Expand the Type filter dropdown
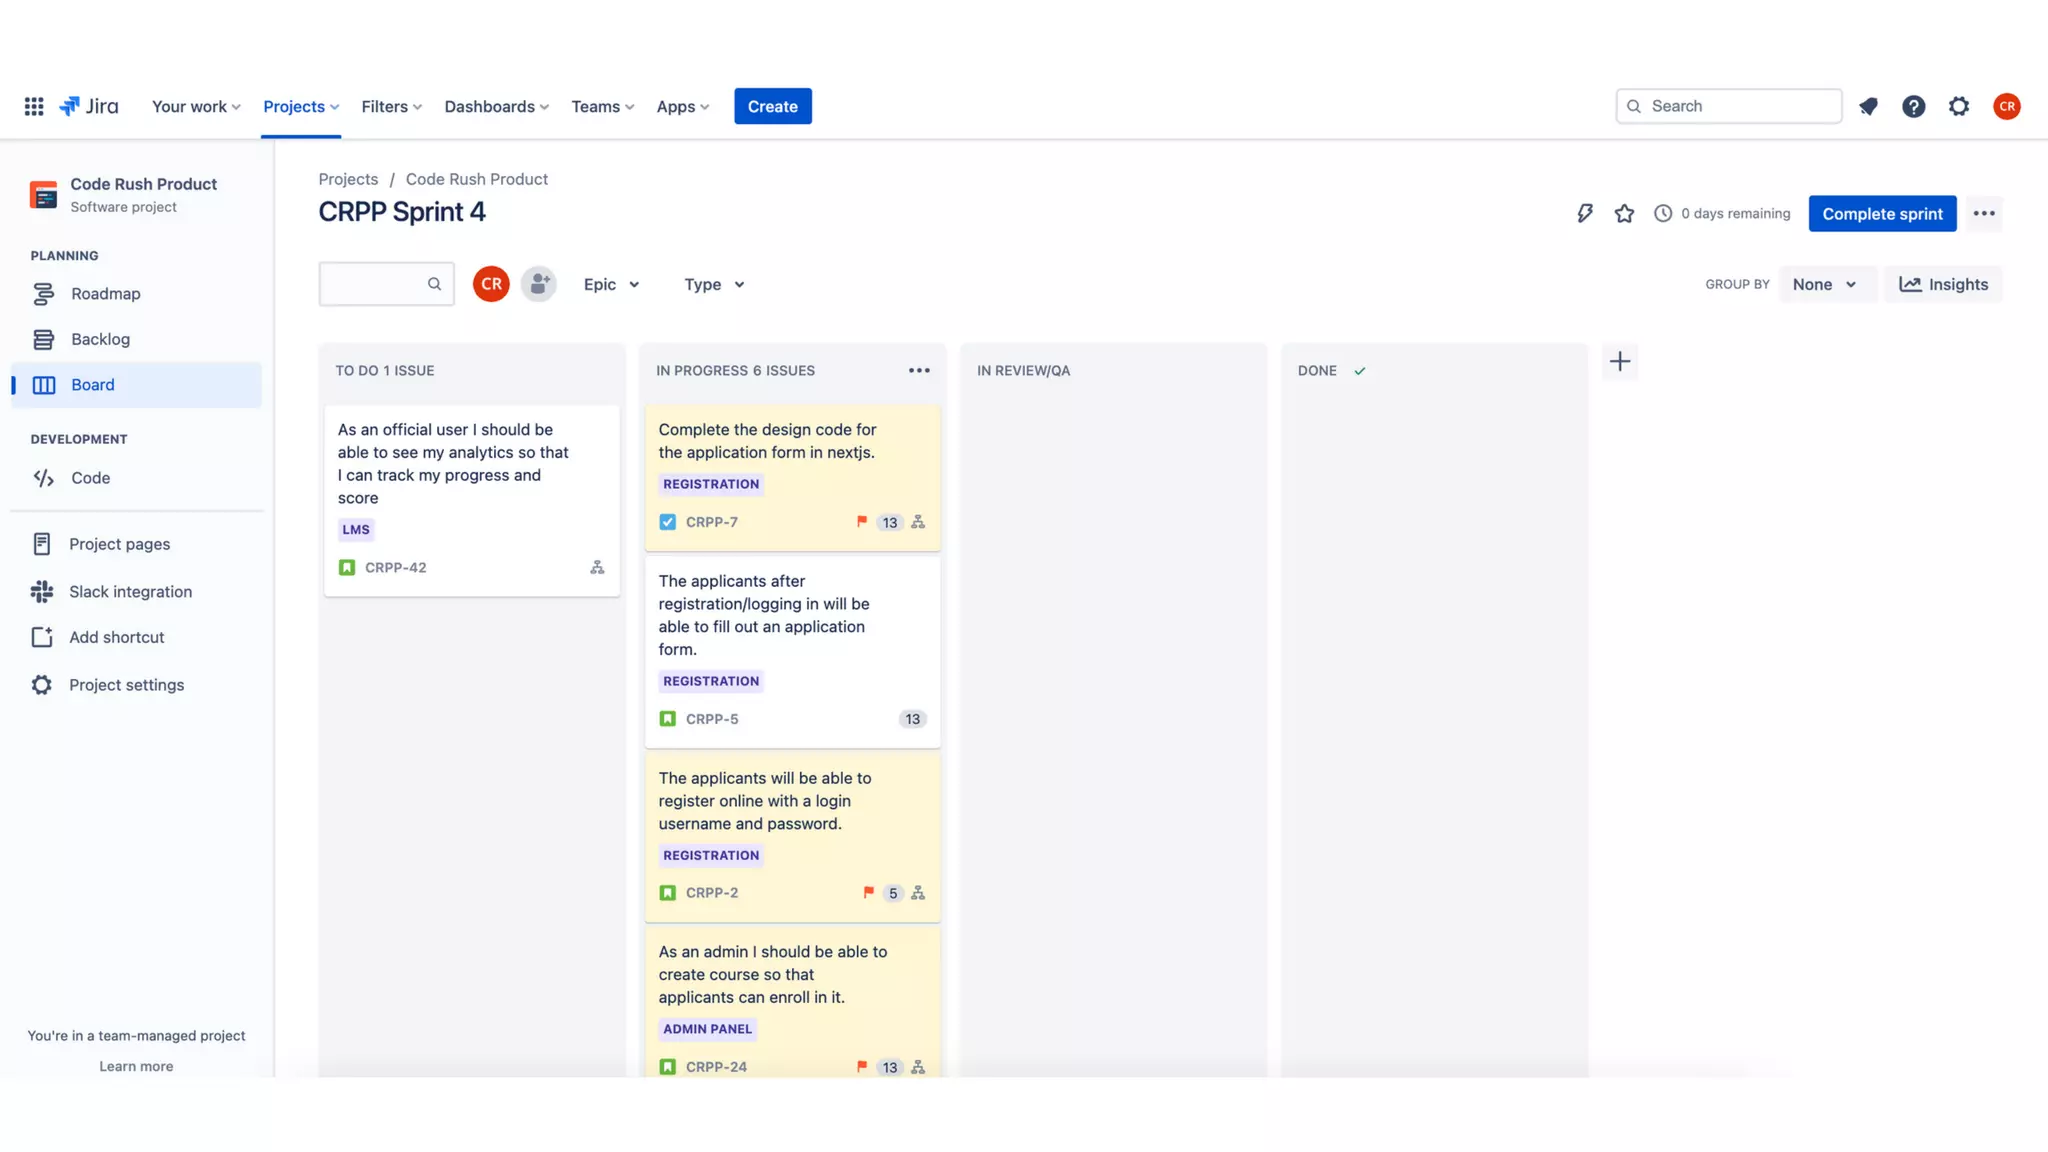Image resolution: width=2048 pixels, height=1152 pixels. [x=714, y=284]
